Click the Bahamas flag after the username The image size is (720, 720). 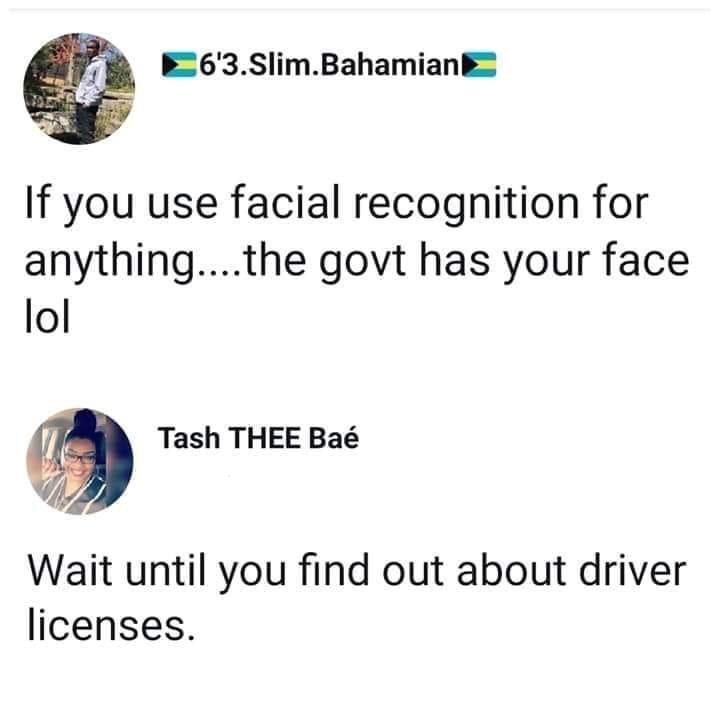pos(479,65)
